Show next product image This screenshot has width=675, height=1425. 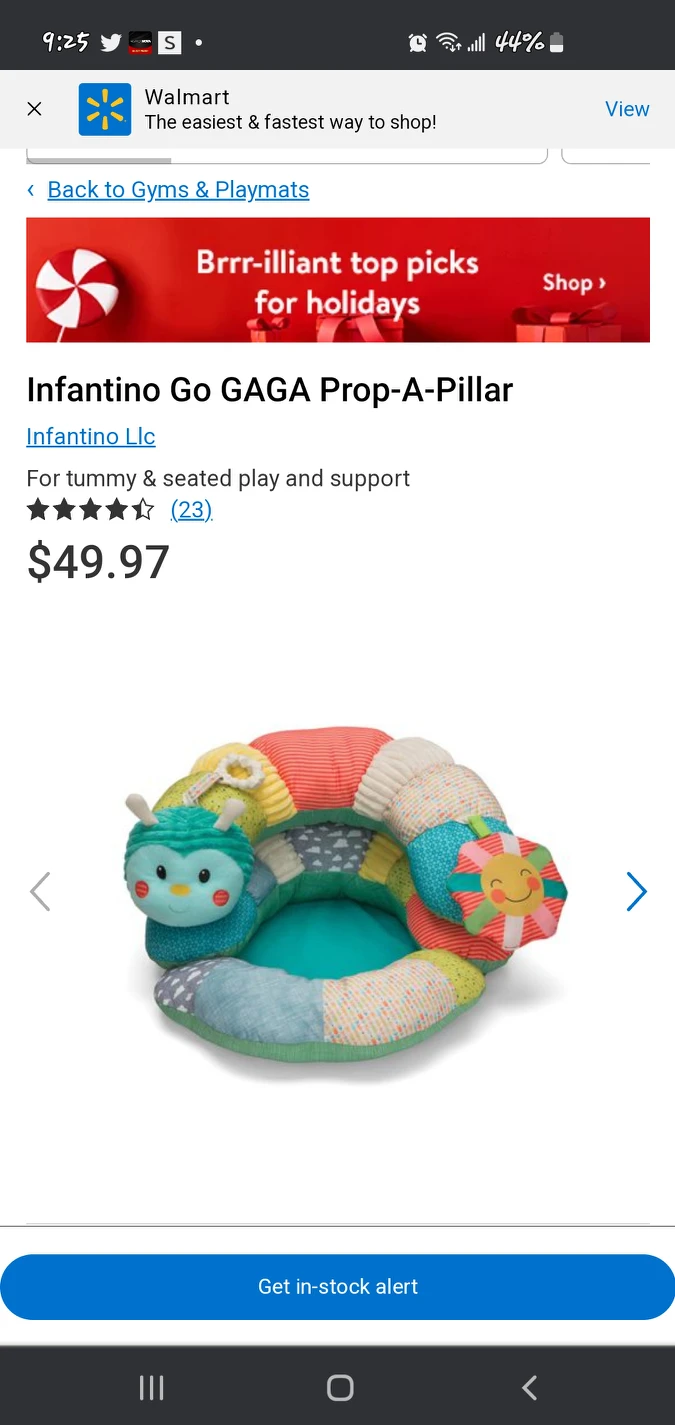(x=636, y=892)
